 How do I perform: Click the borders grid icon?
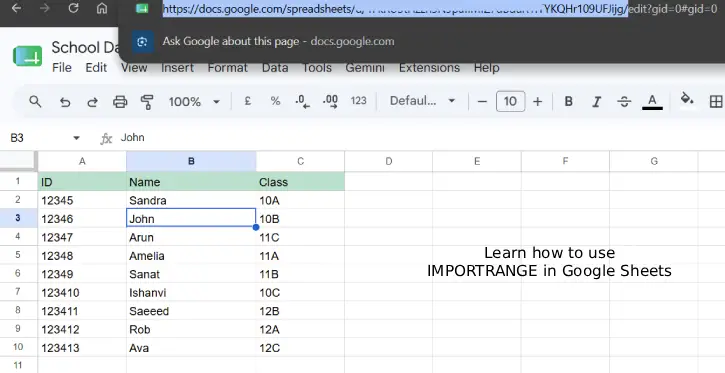click(x=716, y=101)
